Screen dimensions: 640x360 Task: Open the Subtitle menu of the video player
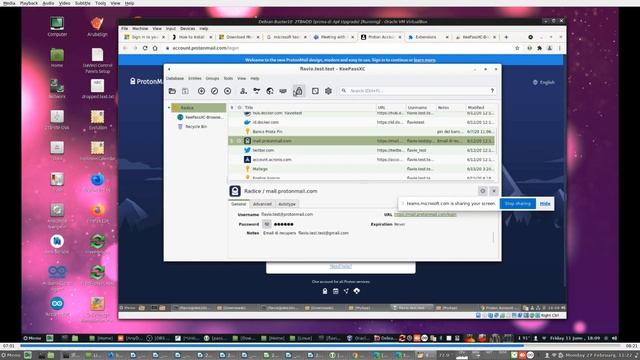click(x=82, y=3)
